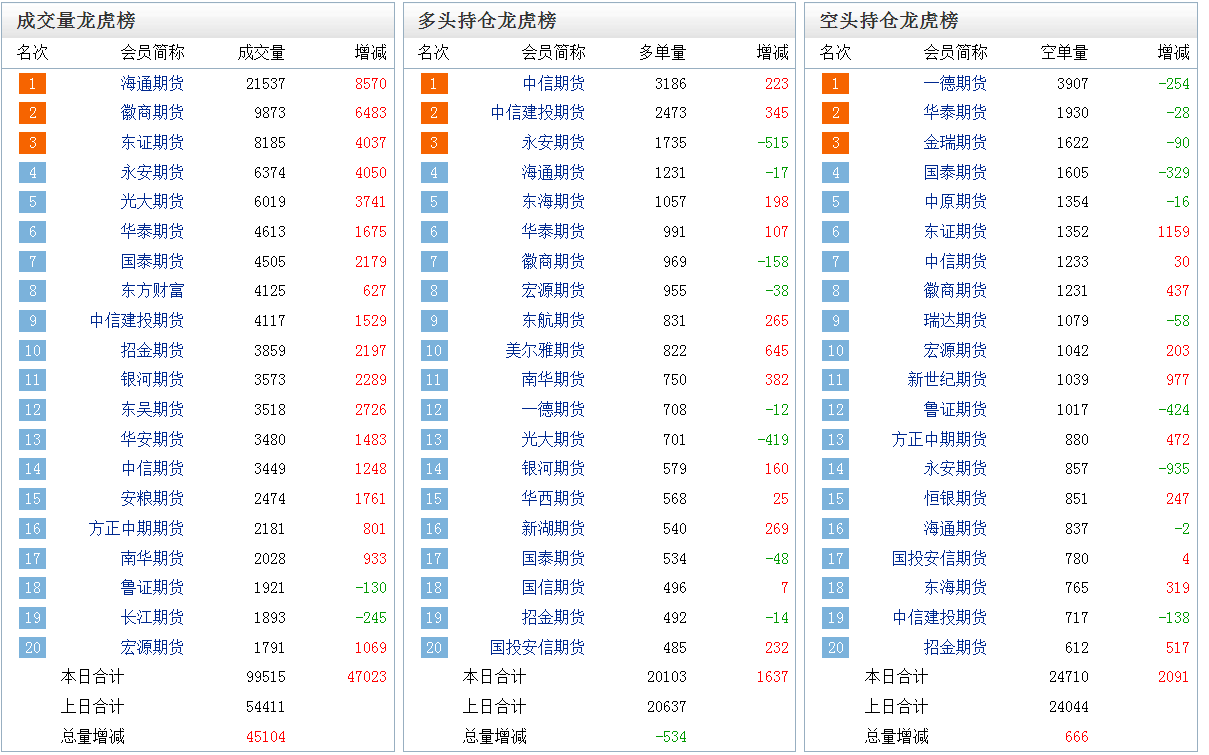Open the 新世纪期货 member link
The image size is (1209, 755).
coord(946,380)
